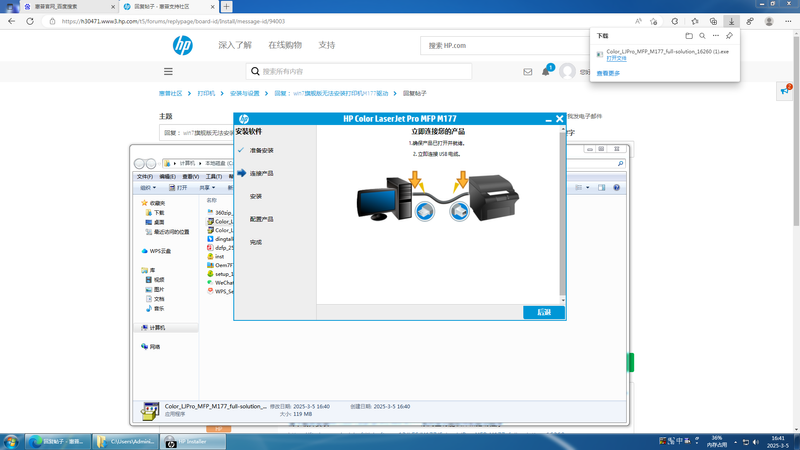
Task: Select 计算机 in the Explorer navigation pane
Action: click(x=157, y=328)
